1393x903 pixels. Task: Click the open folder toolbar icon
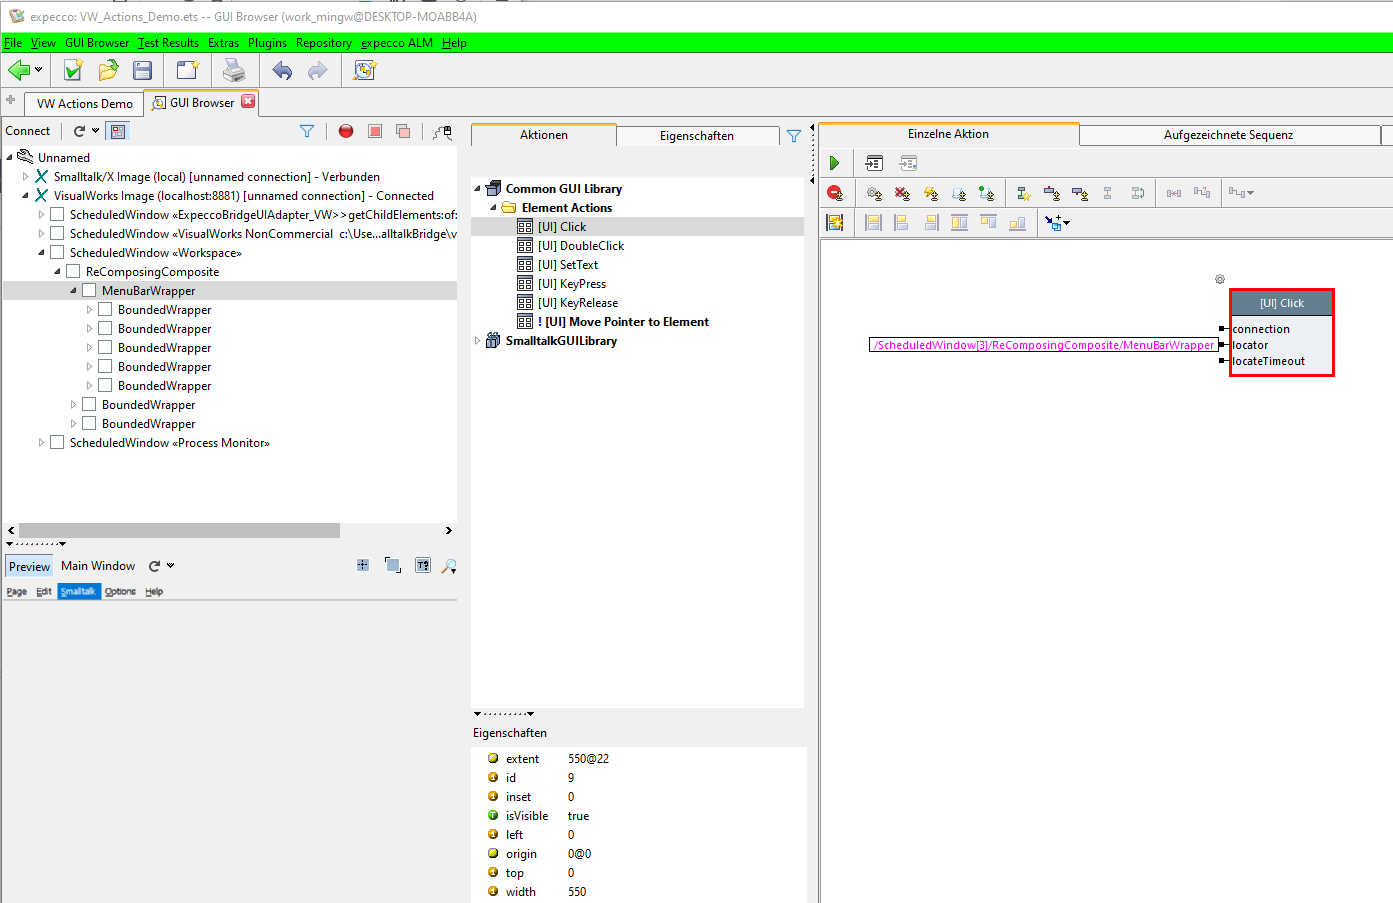pos(108,70)
